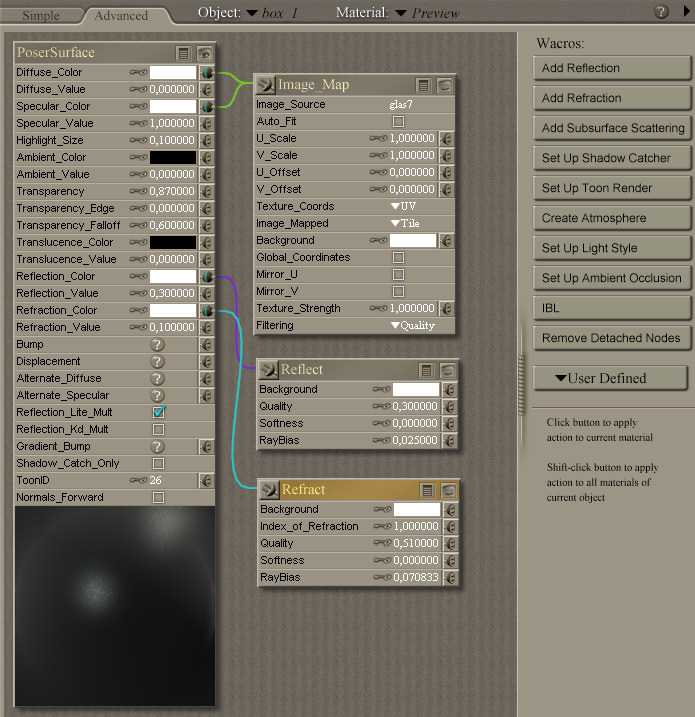The width and height of the screenshot is (695, 717).
Task: Toggle Image_Map node preview eye icon
Action: coord(445,86)
